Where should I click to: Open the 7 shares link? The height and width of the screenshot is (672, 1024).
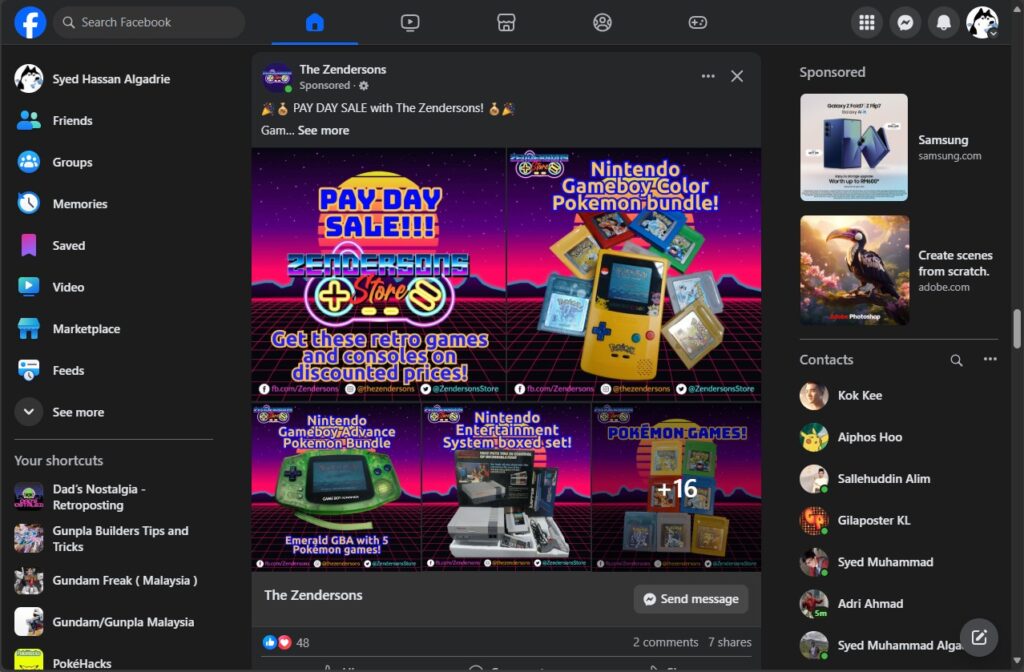point(730,643)
